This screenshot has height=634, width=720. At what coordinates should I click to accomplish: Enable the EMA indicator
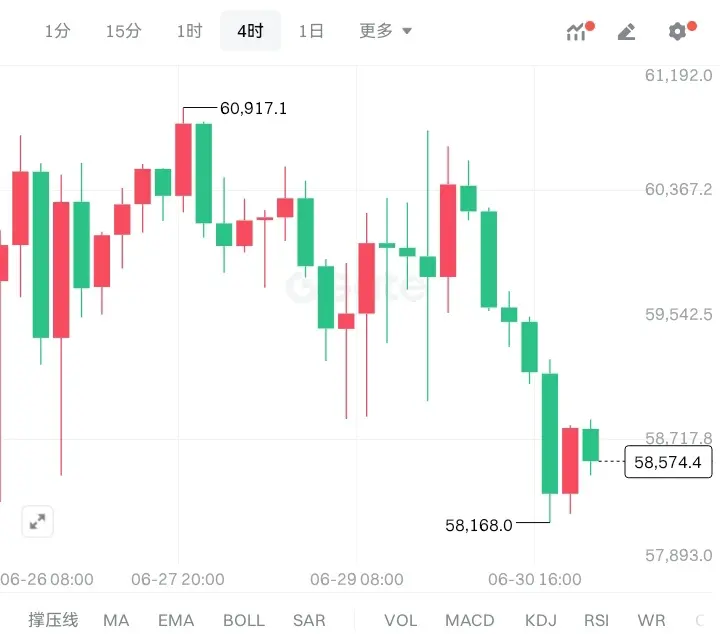tap(176, 620)
